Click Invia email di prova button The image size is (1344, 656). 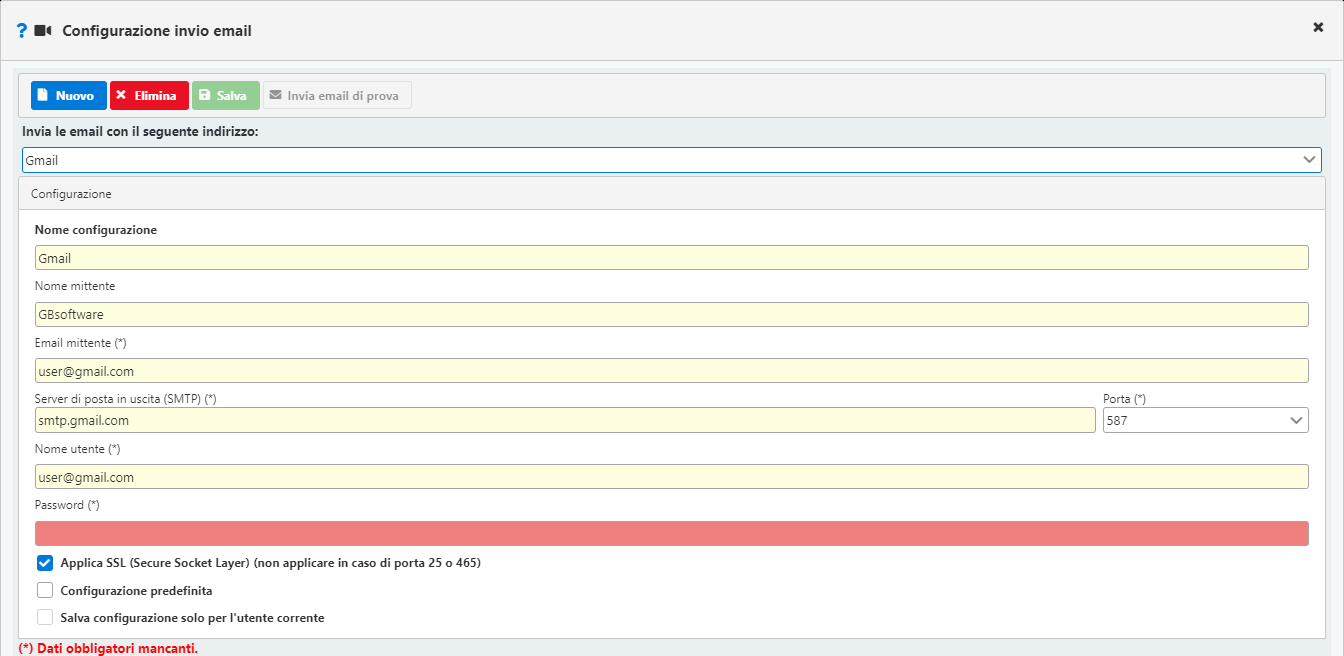(x=337, y=96)
